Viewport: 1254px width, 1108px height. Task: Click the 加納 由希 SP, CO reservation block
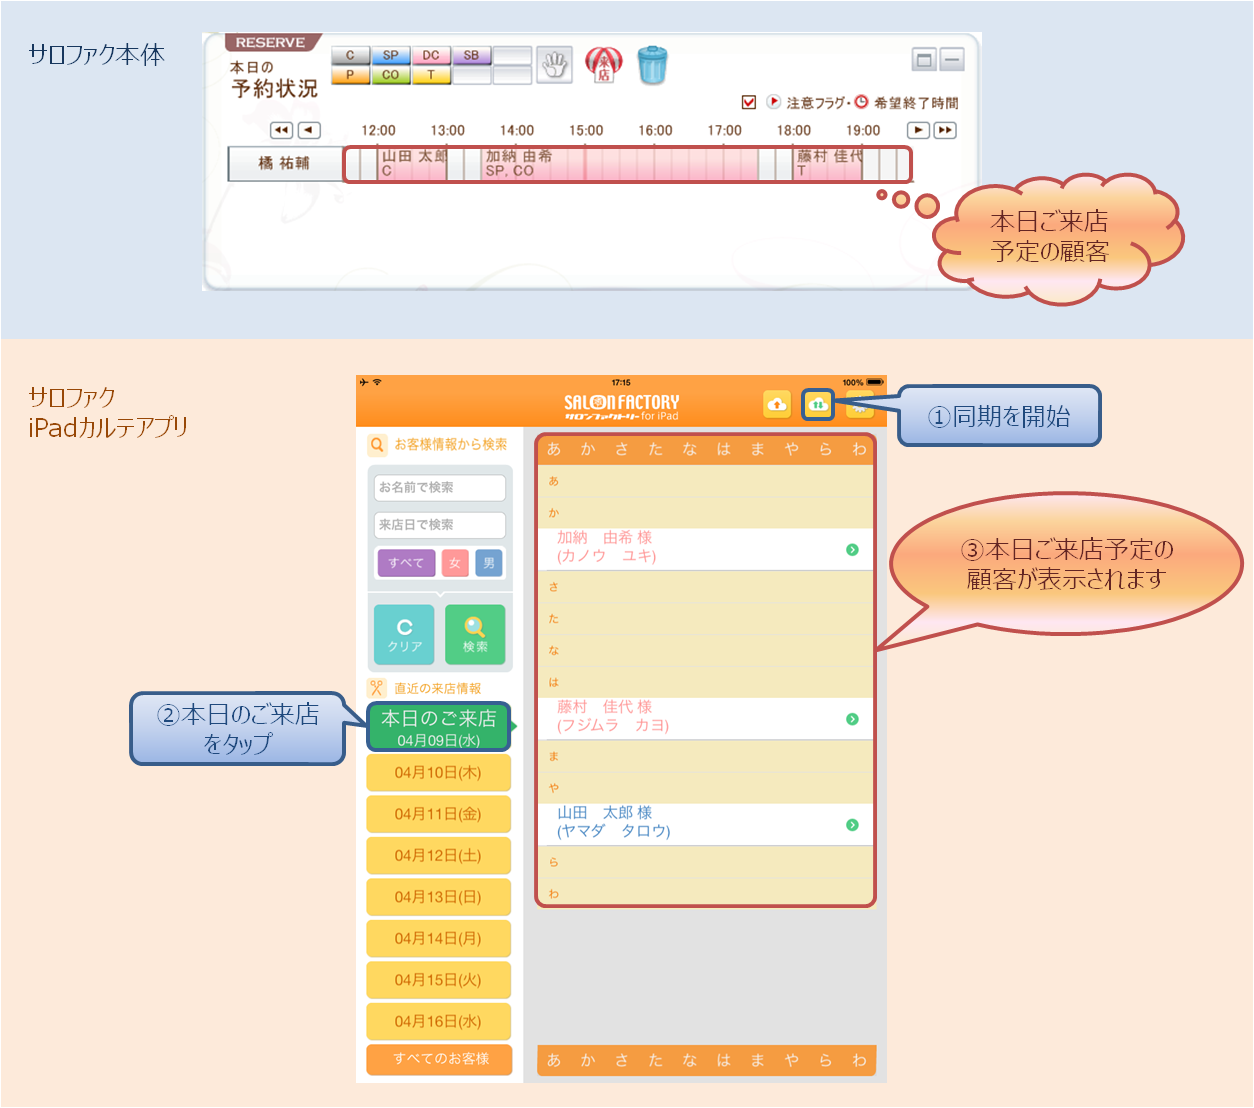[620, 164]
